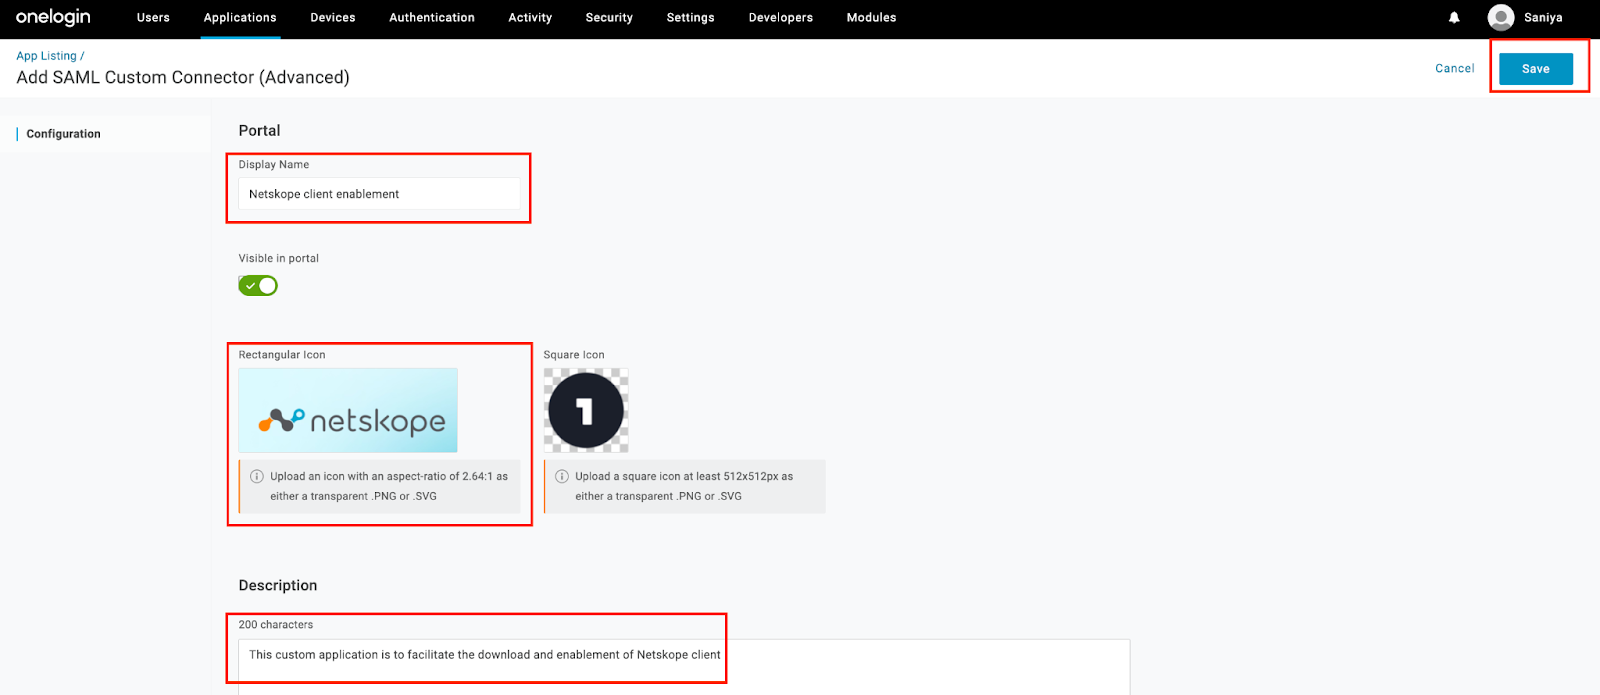Open the Users menu
Viewport: 1600px width, 695px height.
pyautogui.click(x=153, y=17)
